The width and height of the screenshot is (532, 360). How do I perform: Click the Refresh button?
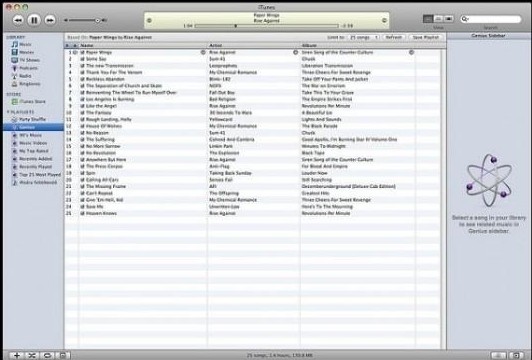click(394, 37)
